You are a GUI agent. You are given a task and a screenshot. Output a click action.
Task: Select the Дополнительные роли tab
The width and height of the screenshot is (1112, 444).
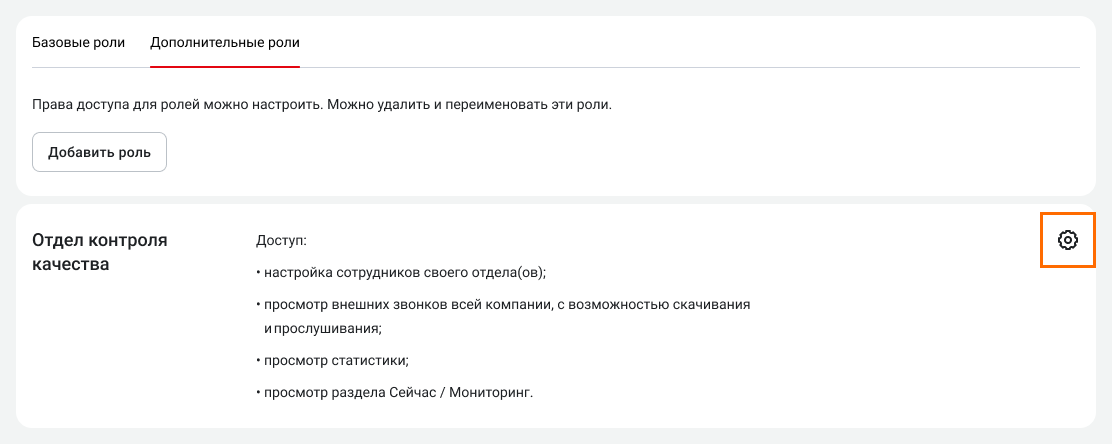click(225, 43)
